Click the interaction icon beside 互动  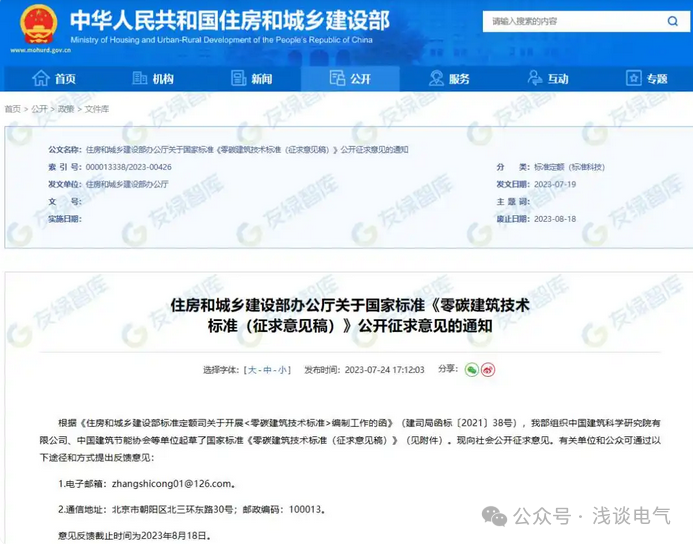[x=535, y=78]
